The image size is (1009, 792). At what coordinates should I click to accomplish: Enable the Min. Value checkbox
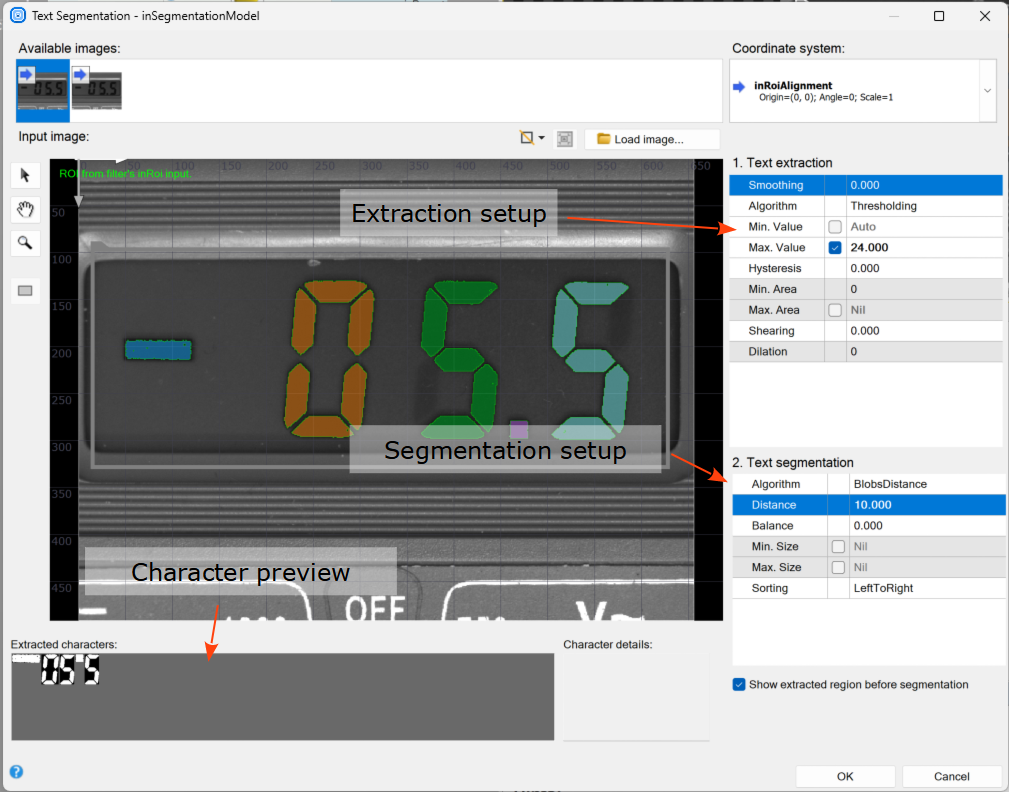pos(835,227)
